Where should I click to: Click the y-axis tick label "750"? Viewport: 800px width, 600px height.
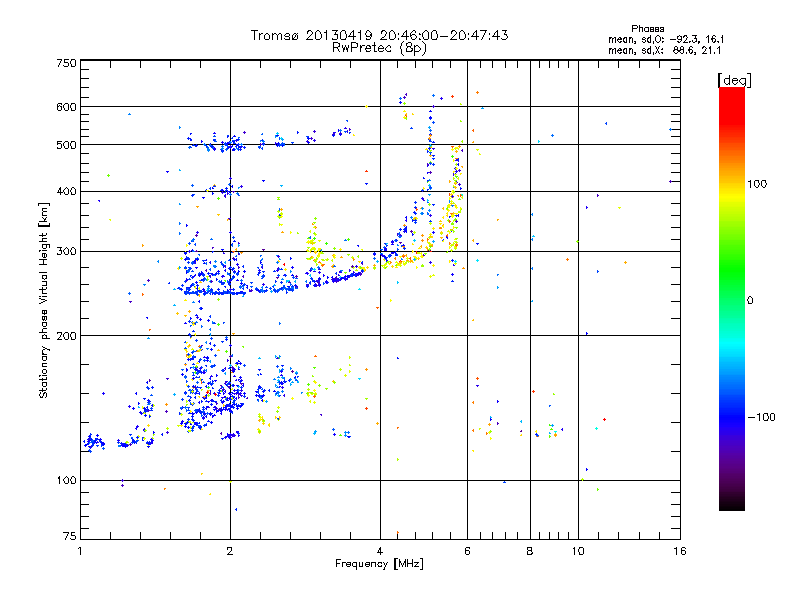click(x=66, y=63)
